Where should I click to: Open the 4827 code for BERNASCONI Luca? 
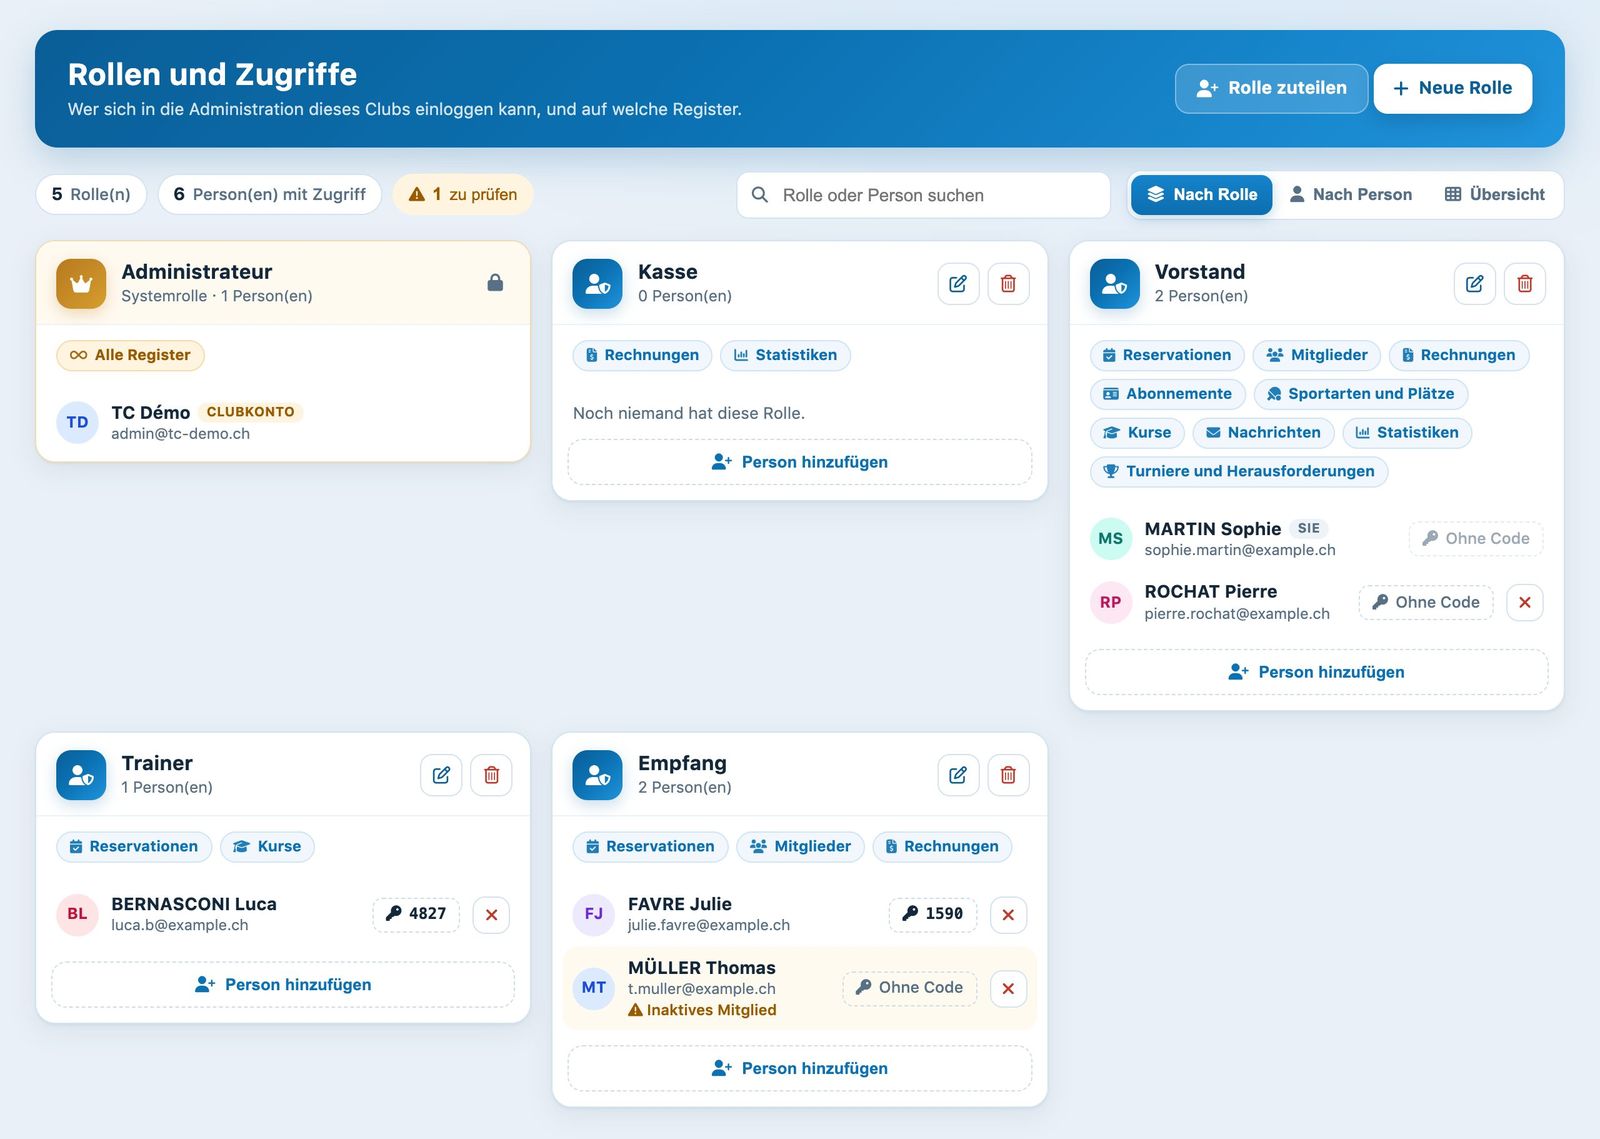[416, 914]
